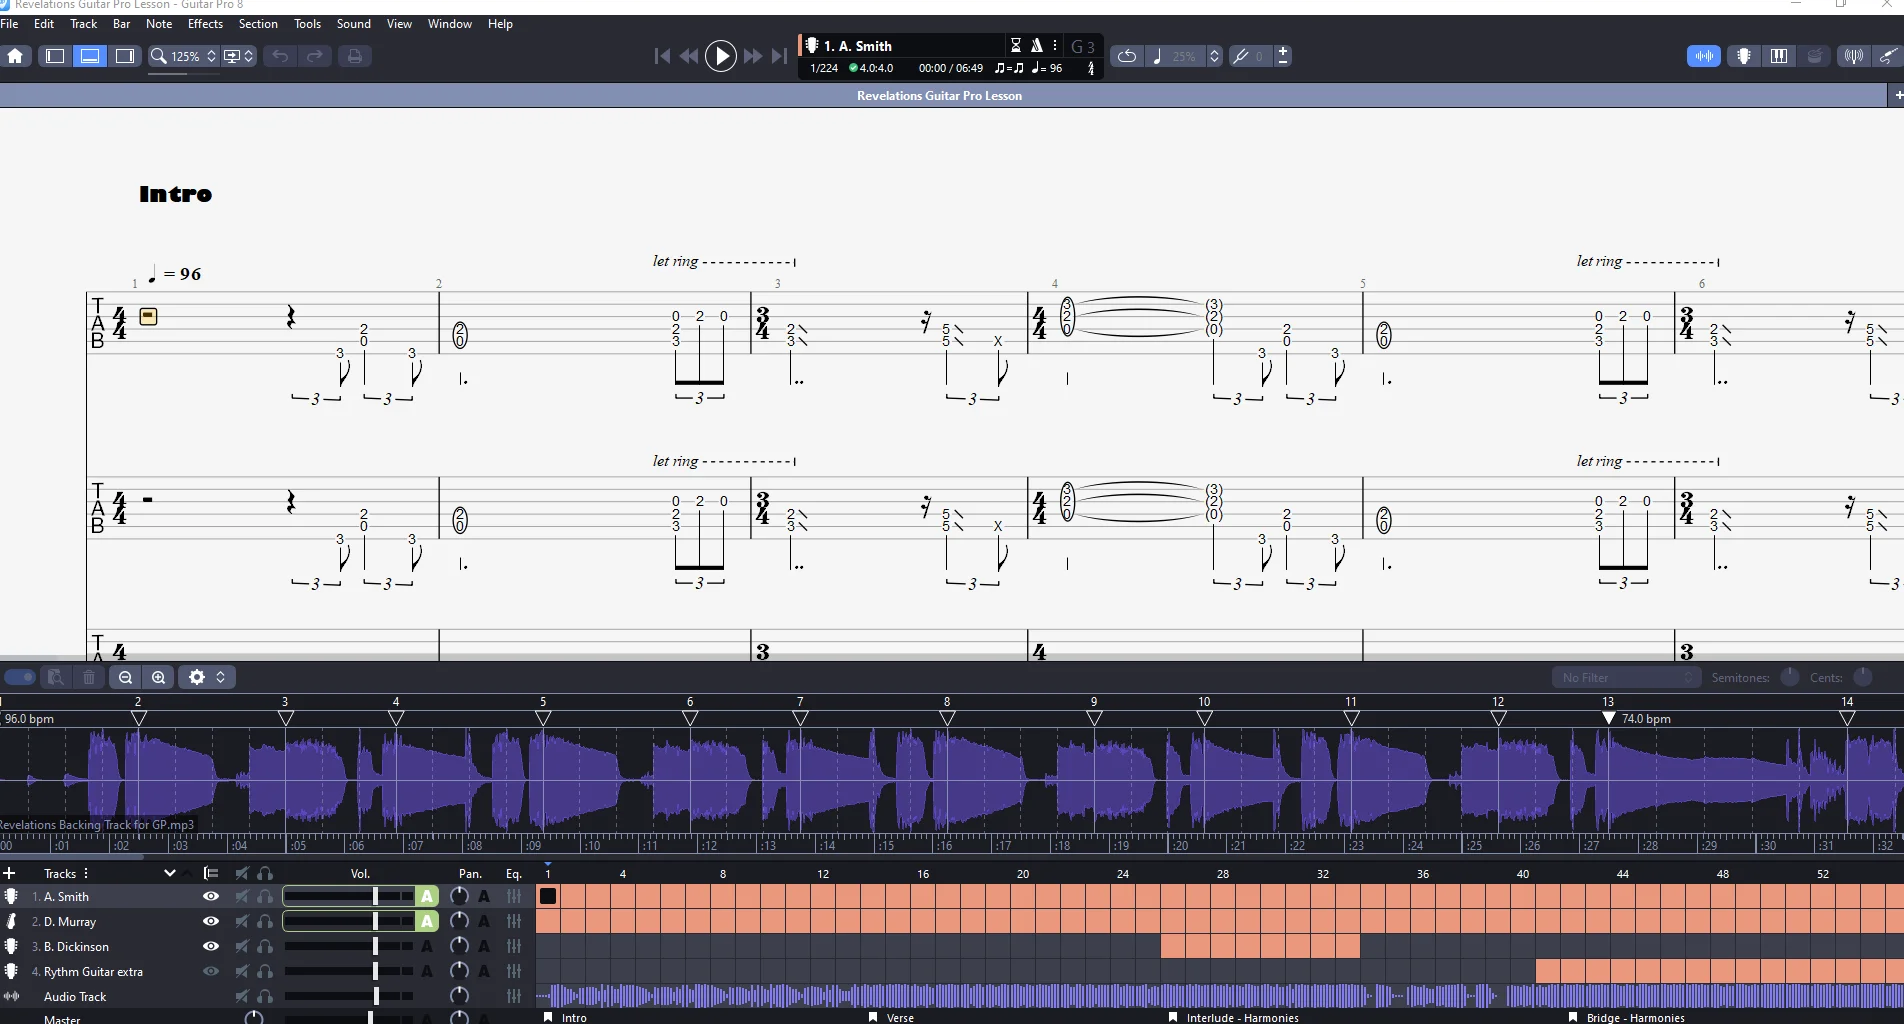The height and width of the screenshot is (1024, 1904).
Task: Show the drum kit view
Action: click(x=1815, y=56)
